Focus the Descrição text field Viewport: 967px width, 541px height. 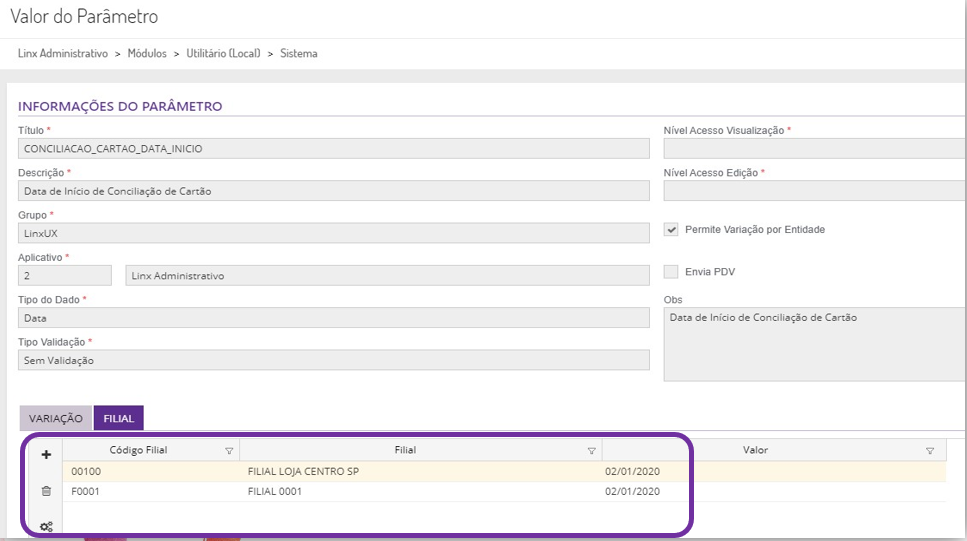[x=334, y=191]
